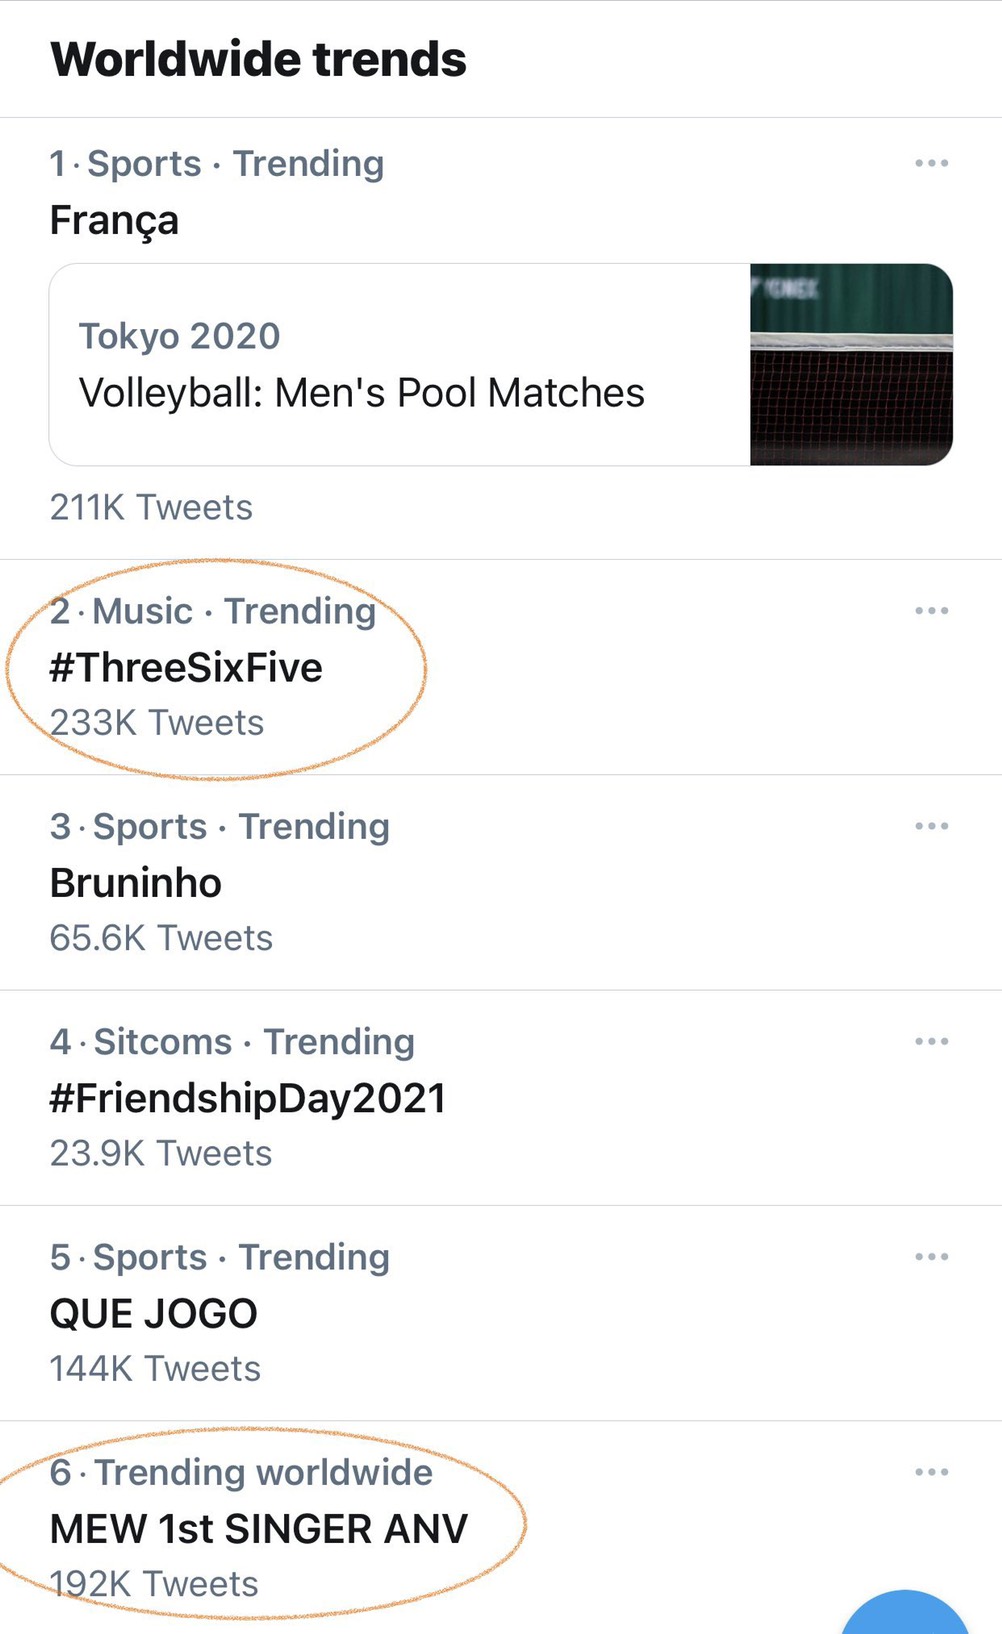Open more options for Bruninho trend
This screenshot has width=1002, height=1634.
931,826
